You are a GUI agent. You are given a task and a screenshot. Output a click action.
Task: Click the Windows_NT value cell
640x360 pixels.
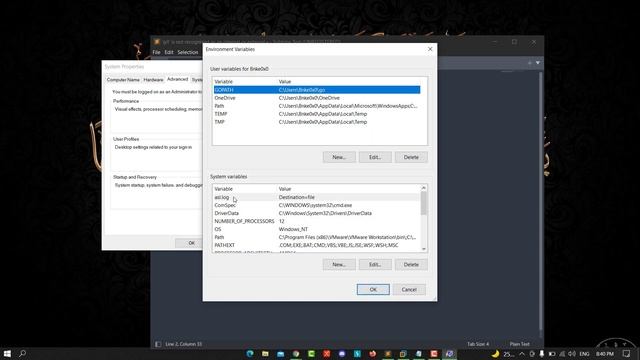[293, 229]
